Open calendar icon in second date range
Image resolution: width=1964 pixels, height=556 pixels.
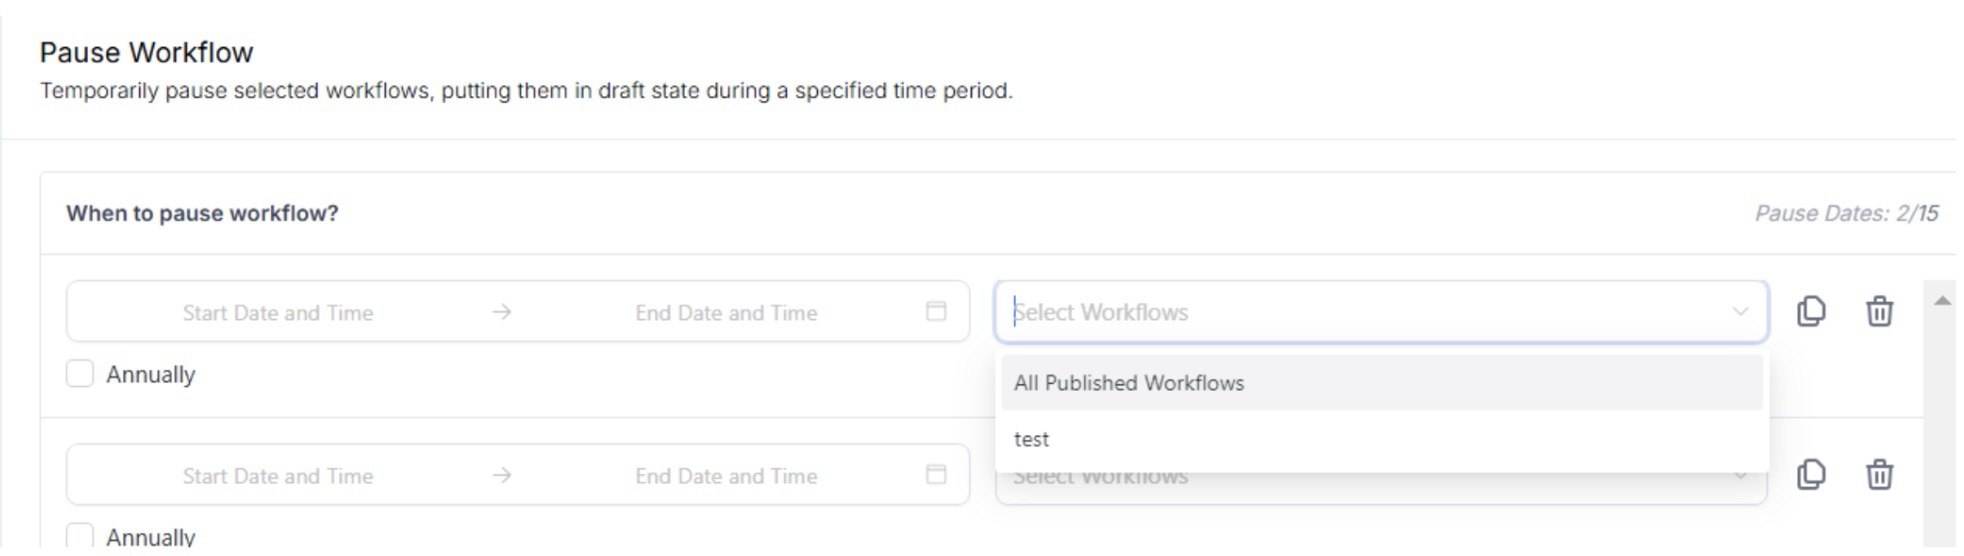point(936,475)
